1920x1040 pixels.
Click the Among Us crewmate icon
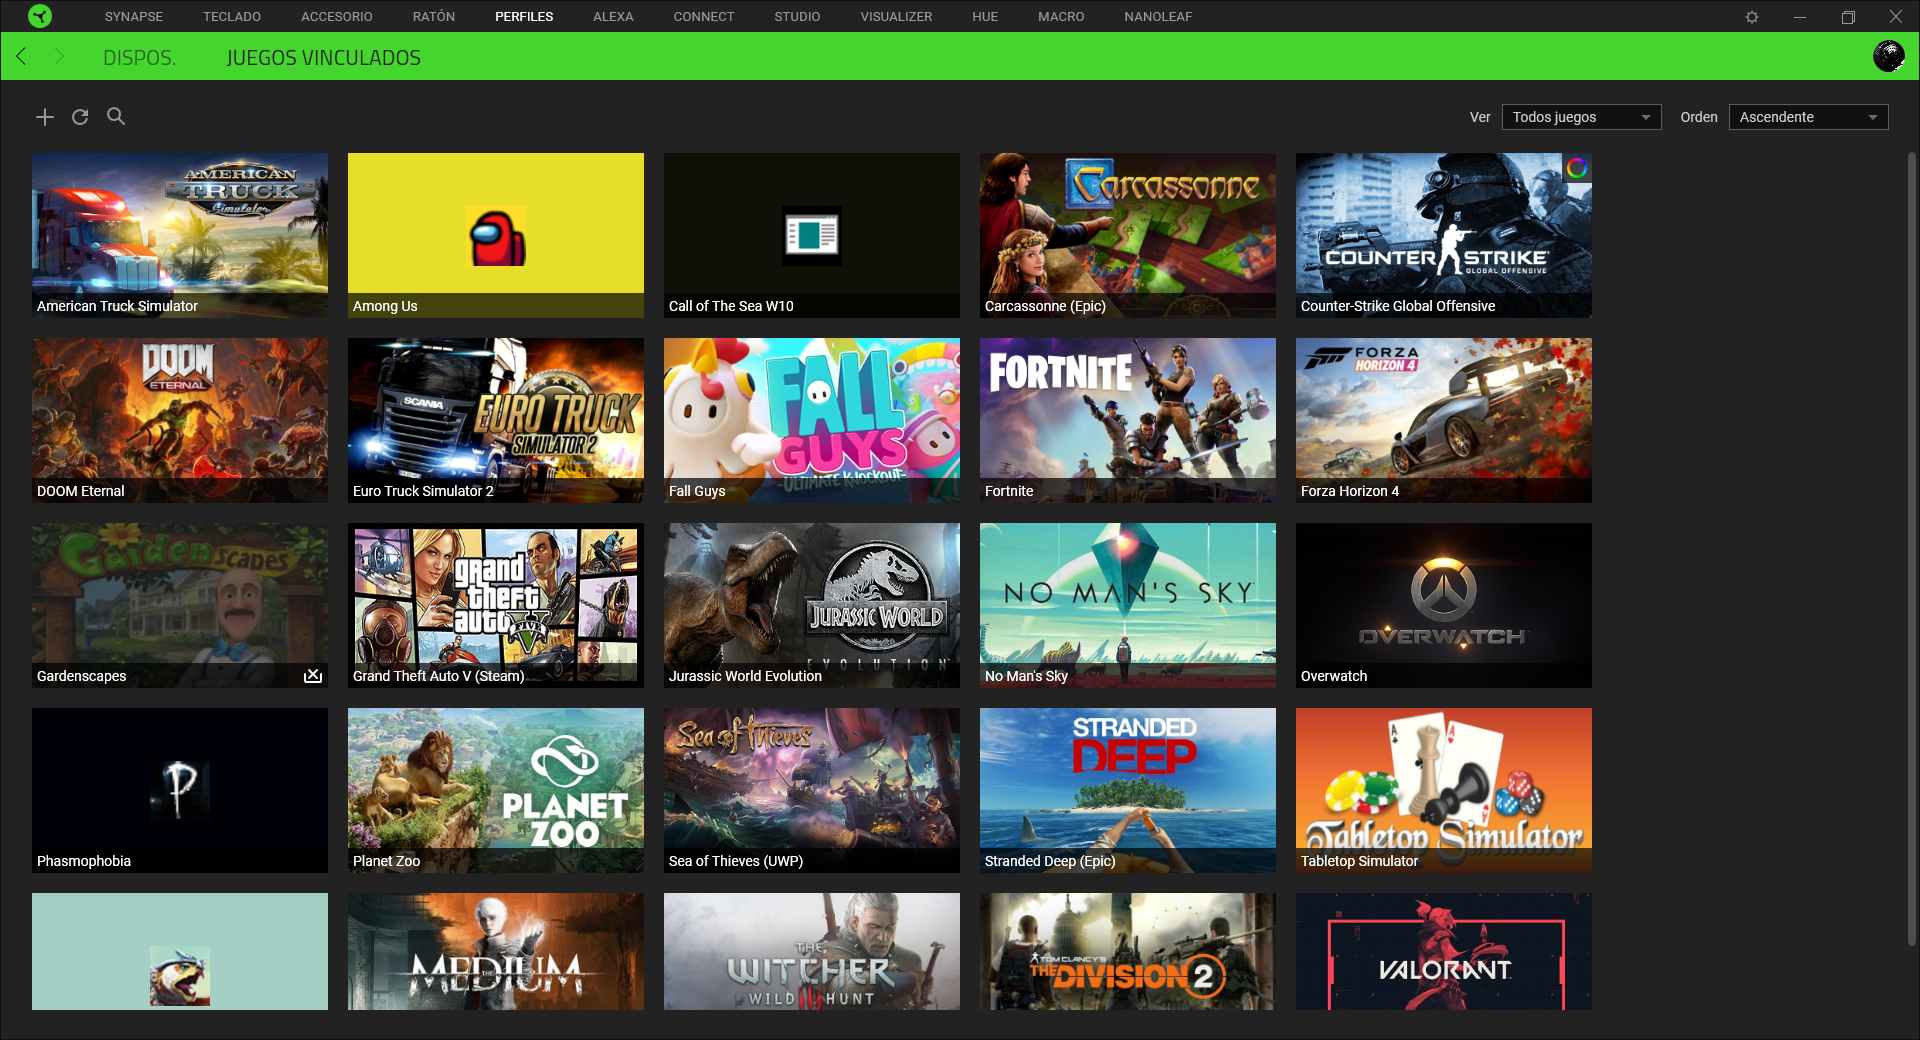click(497, 237)
